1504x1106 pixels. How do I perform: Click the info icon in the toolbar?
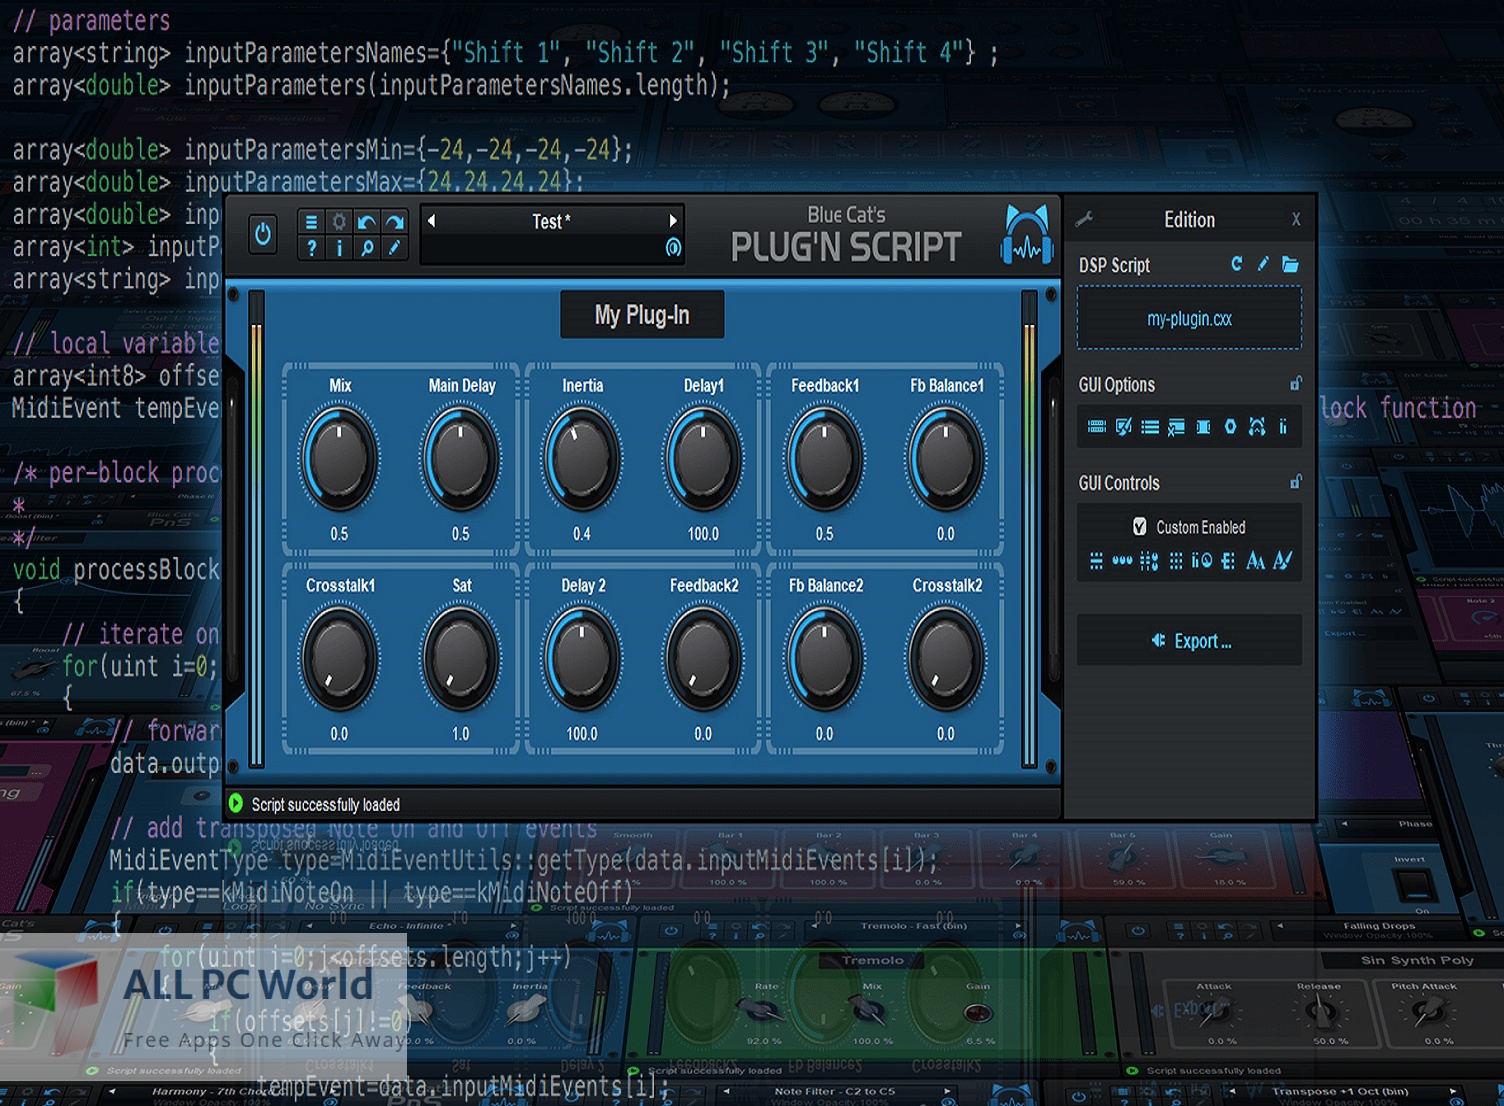click(339, 247)
